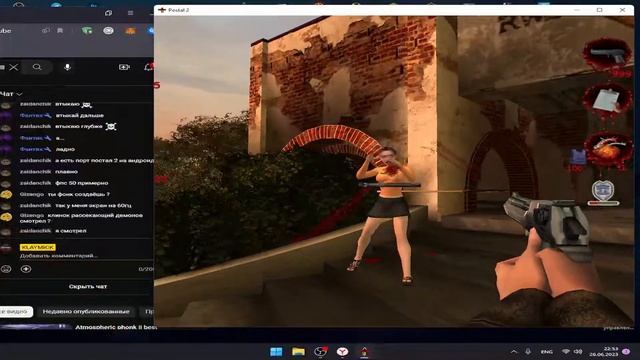Open the Windows Start button

coord(276,351)
